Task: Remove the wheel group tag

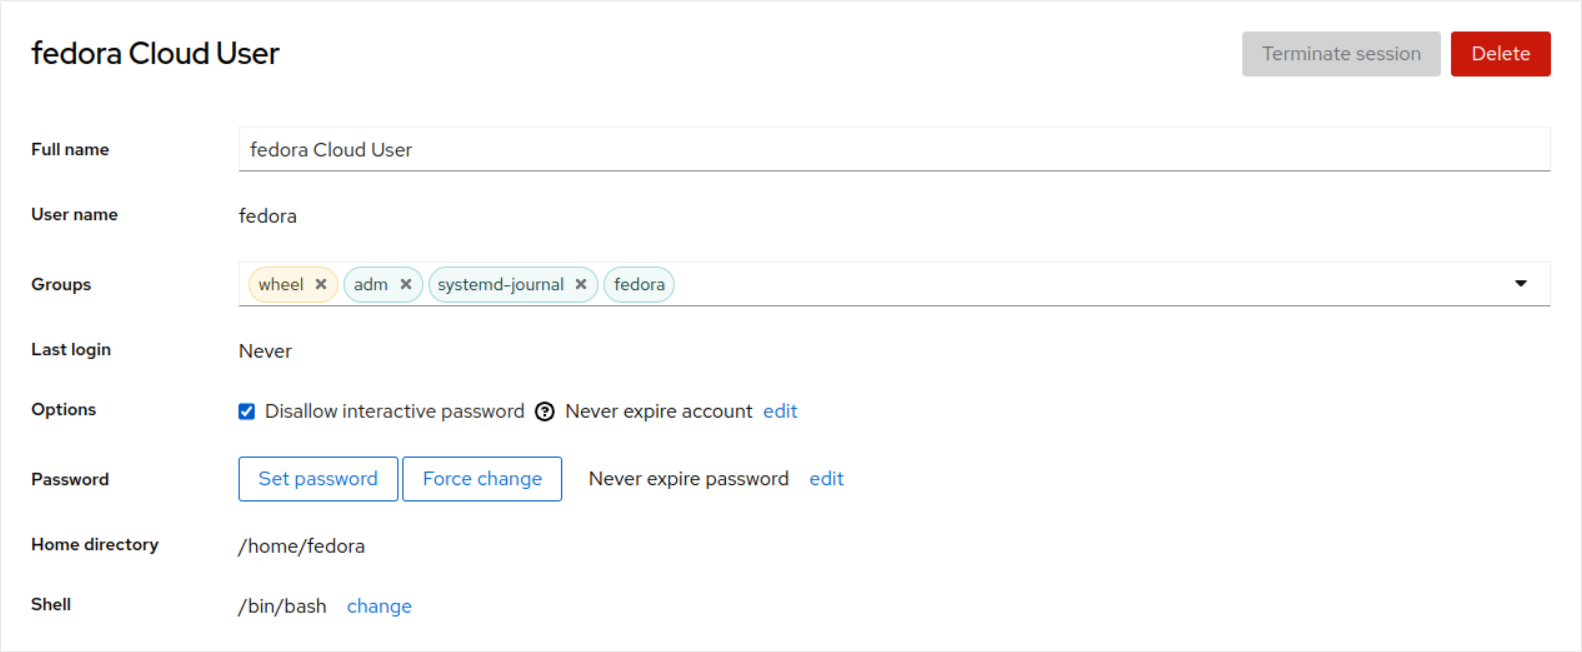Action: click(321, 285)
